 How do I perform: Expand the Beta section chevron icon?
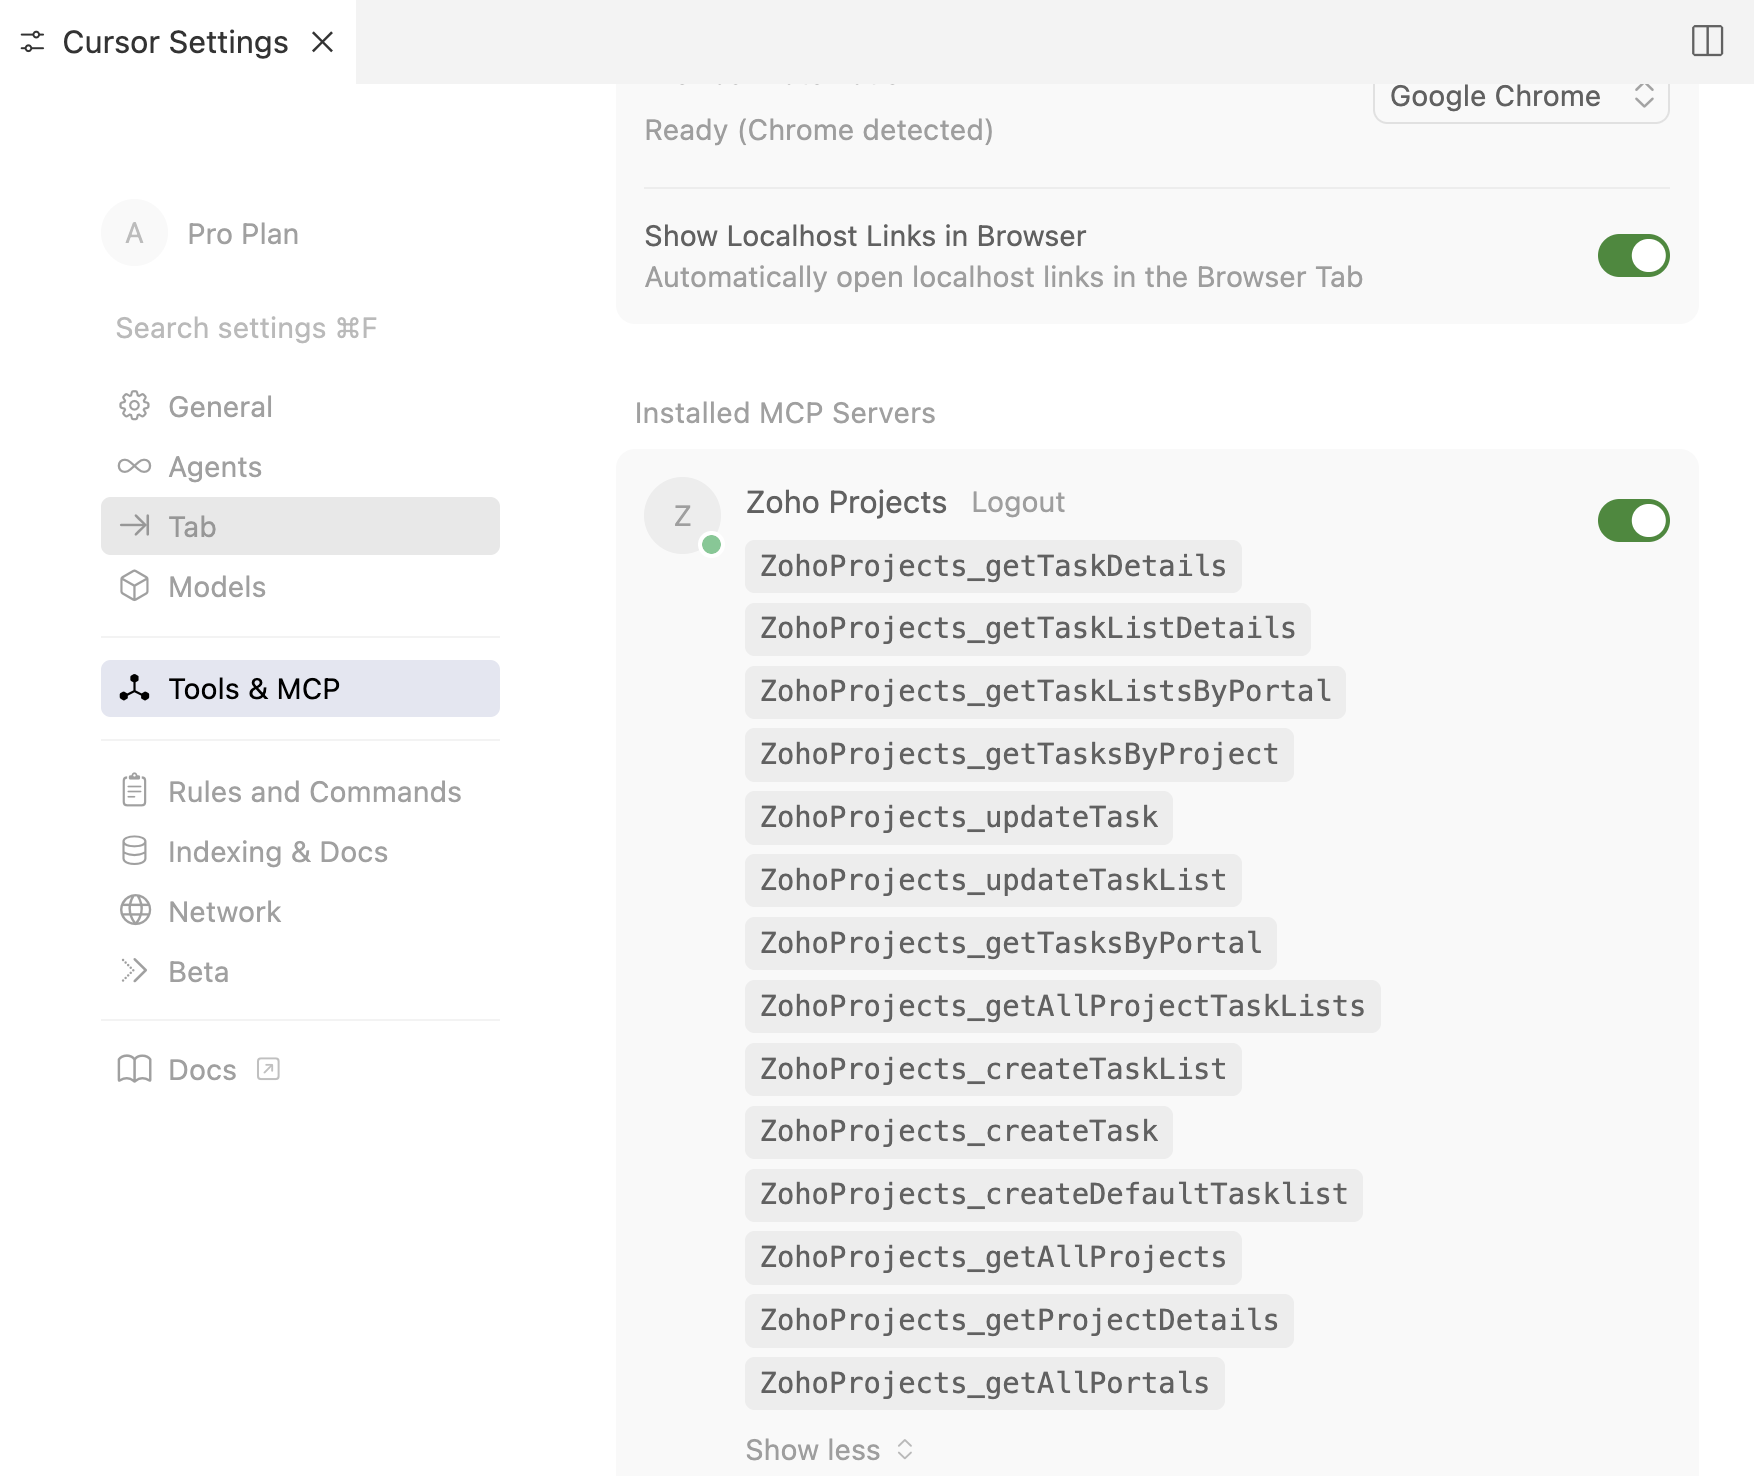point(134,971)
